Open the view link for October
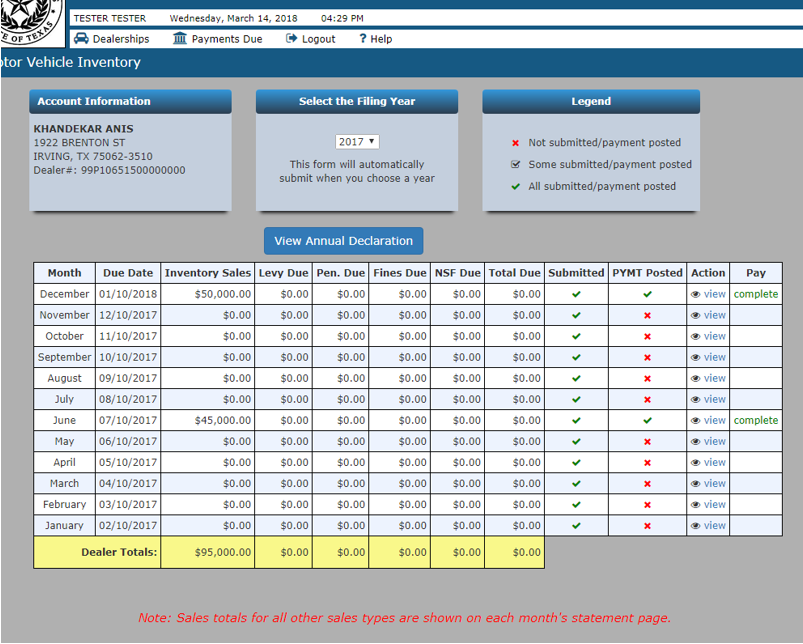The image size is (803, 644). (714, 337)
